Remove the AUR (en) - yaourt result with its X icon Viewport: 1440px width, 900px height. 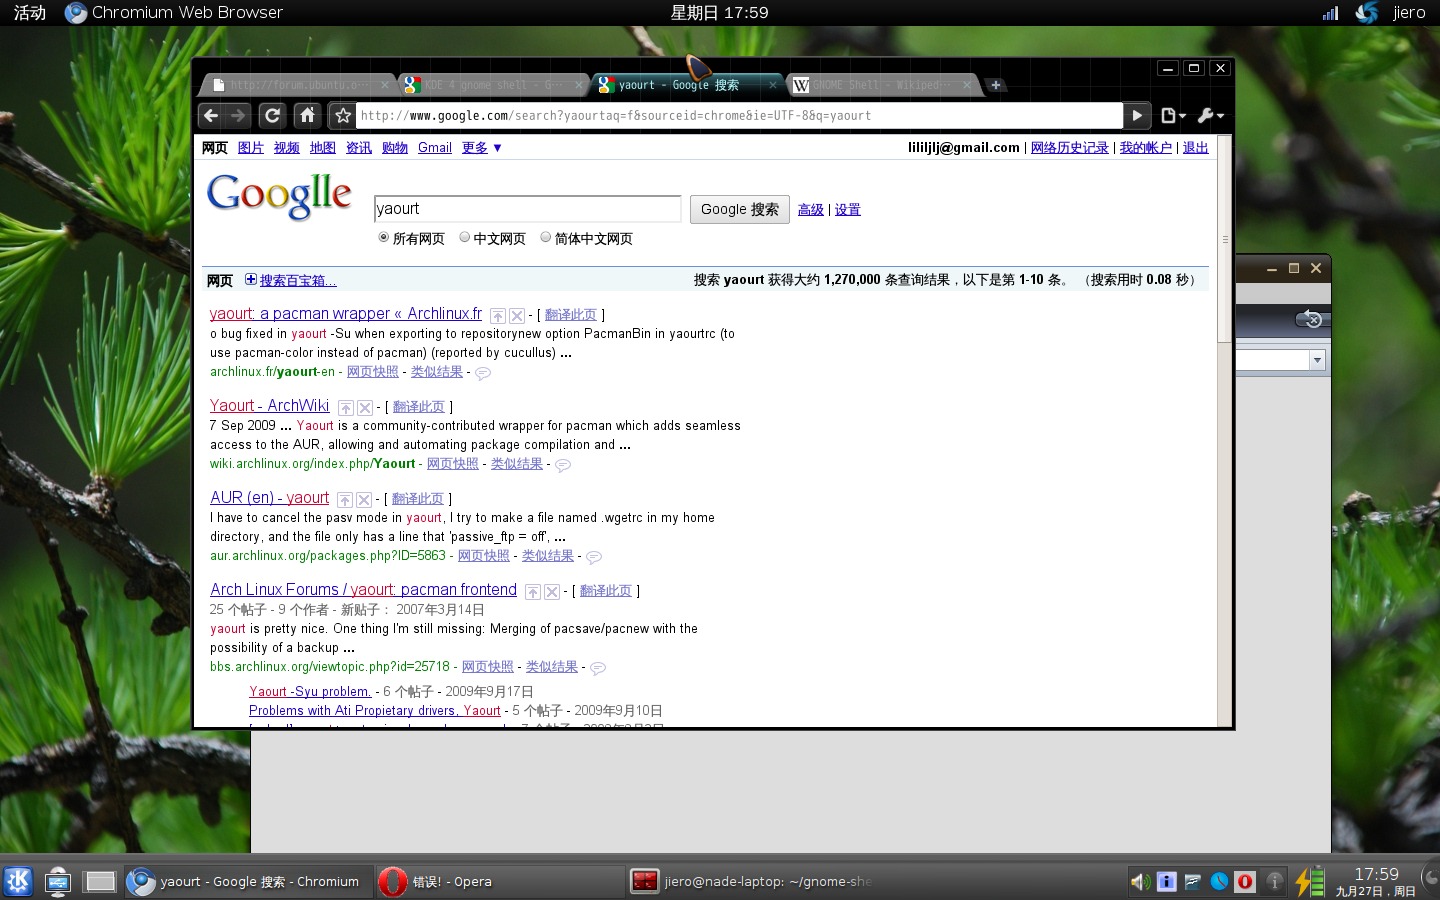point(364,500)
